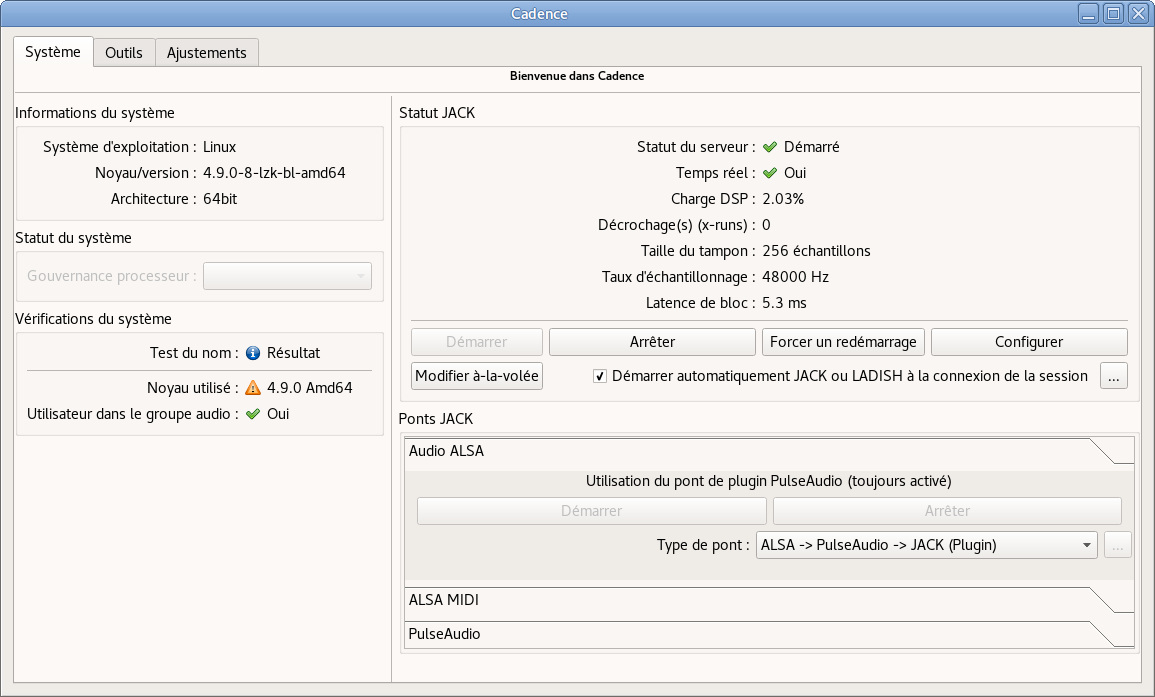
Task: Maximize the Cadence window
Action: [1113, 14]
